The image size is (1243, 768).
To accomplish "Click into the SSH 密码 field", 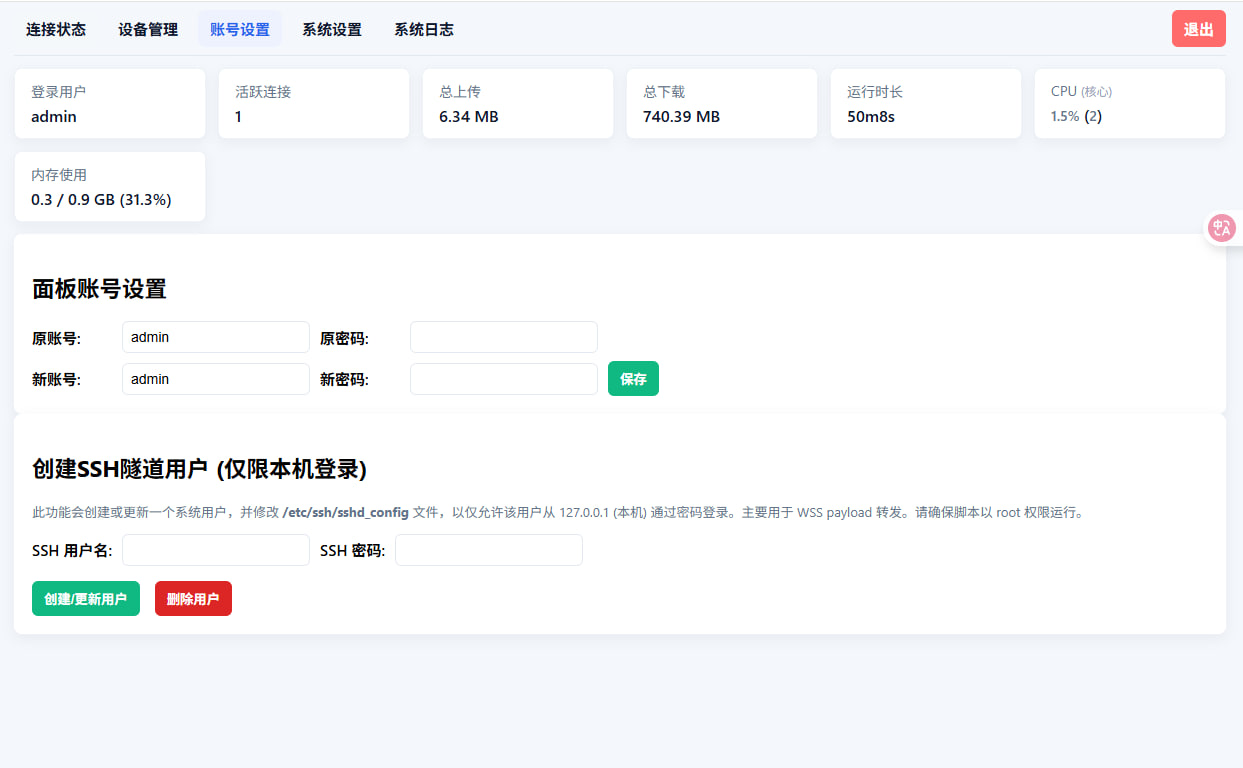I will pyautogui.click(x=488, y=550).
